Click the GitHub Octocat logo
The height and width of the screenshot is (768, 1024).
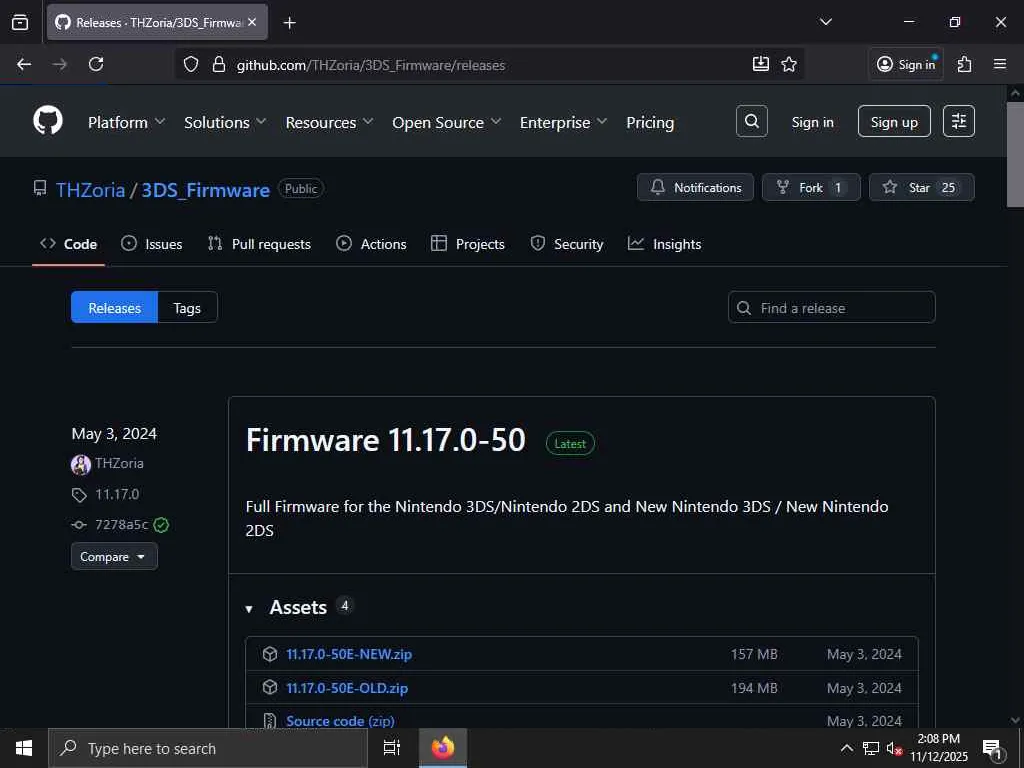point(48,121)
